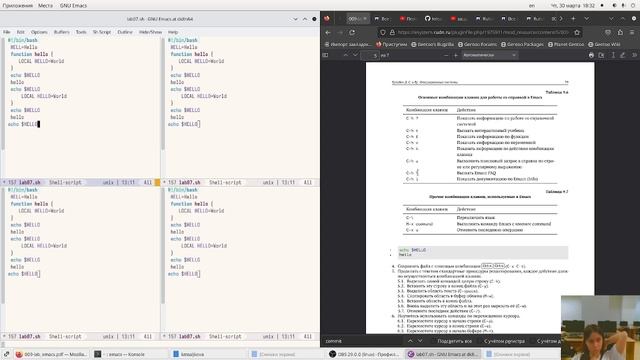Switch to lab07.sh GNU Emacs taskbar item
The height and width of the screenshot is (360, 640).
click(x=444, y=354)
